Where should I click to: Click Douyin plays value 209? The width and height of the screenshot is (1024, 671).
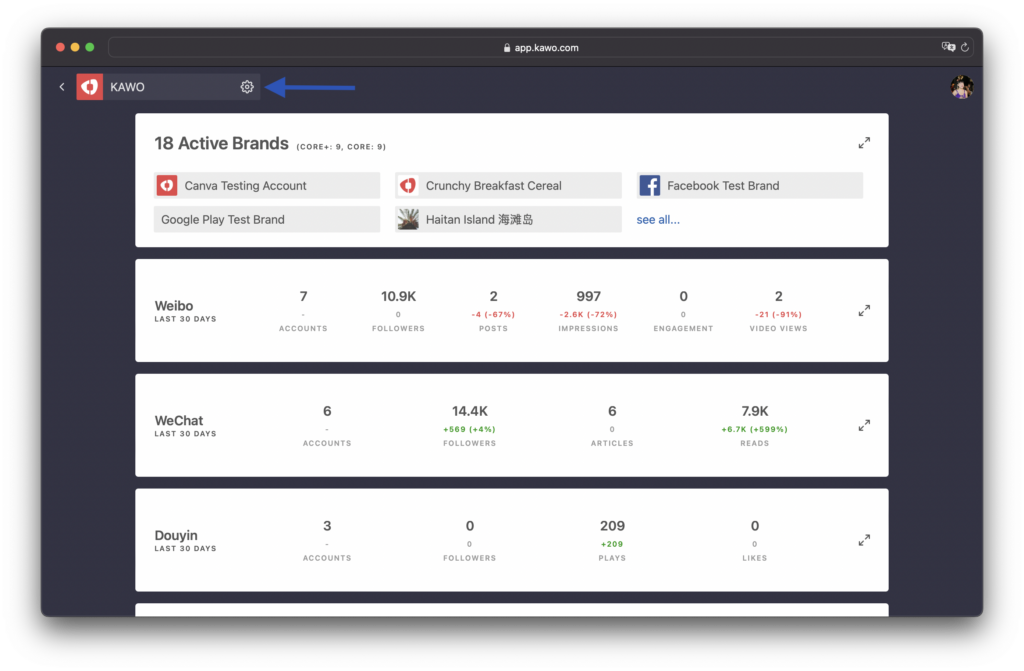coord(612,526)
